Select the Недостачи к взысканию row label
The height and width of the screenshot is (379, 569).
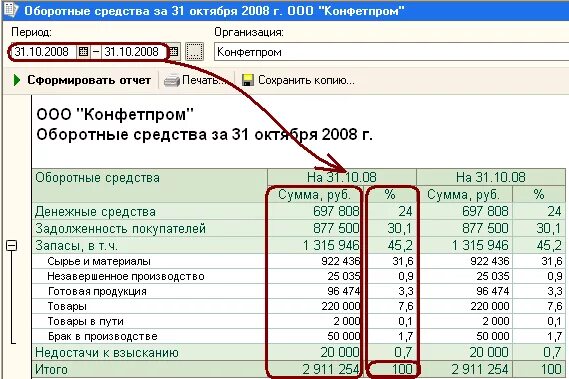tap(107, 352)
